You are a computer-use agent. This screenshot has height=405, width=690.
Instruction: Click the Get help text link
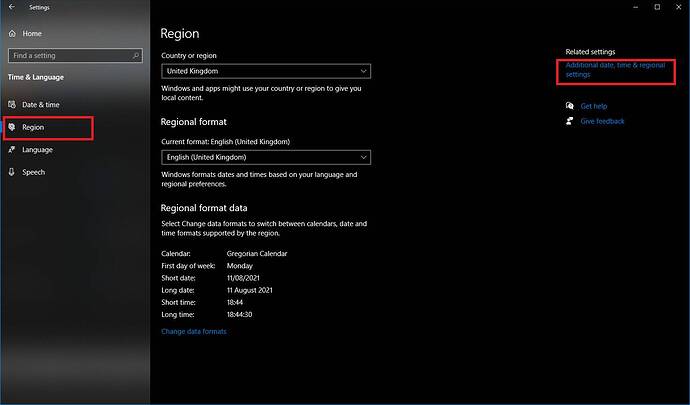click(594, 106)
